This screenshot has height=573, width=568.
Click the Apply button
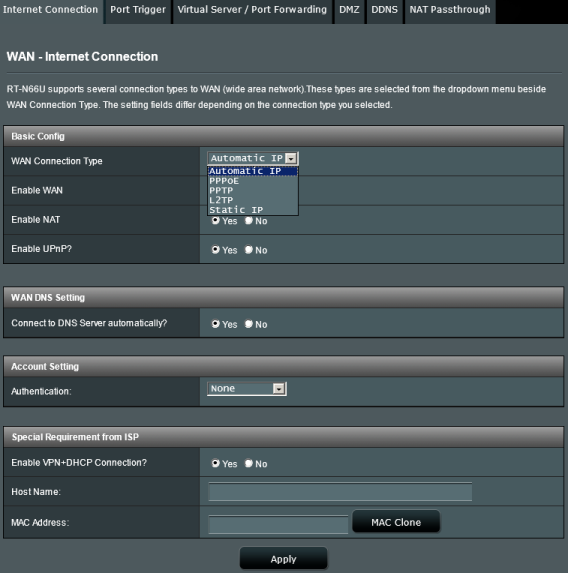pos(283,559)
